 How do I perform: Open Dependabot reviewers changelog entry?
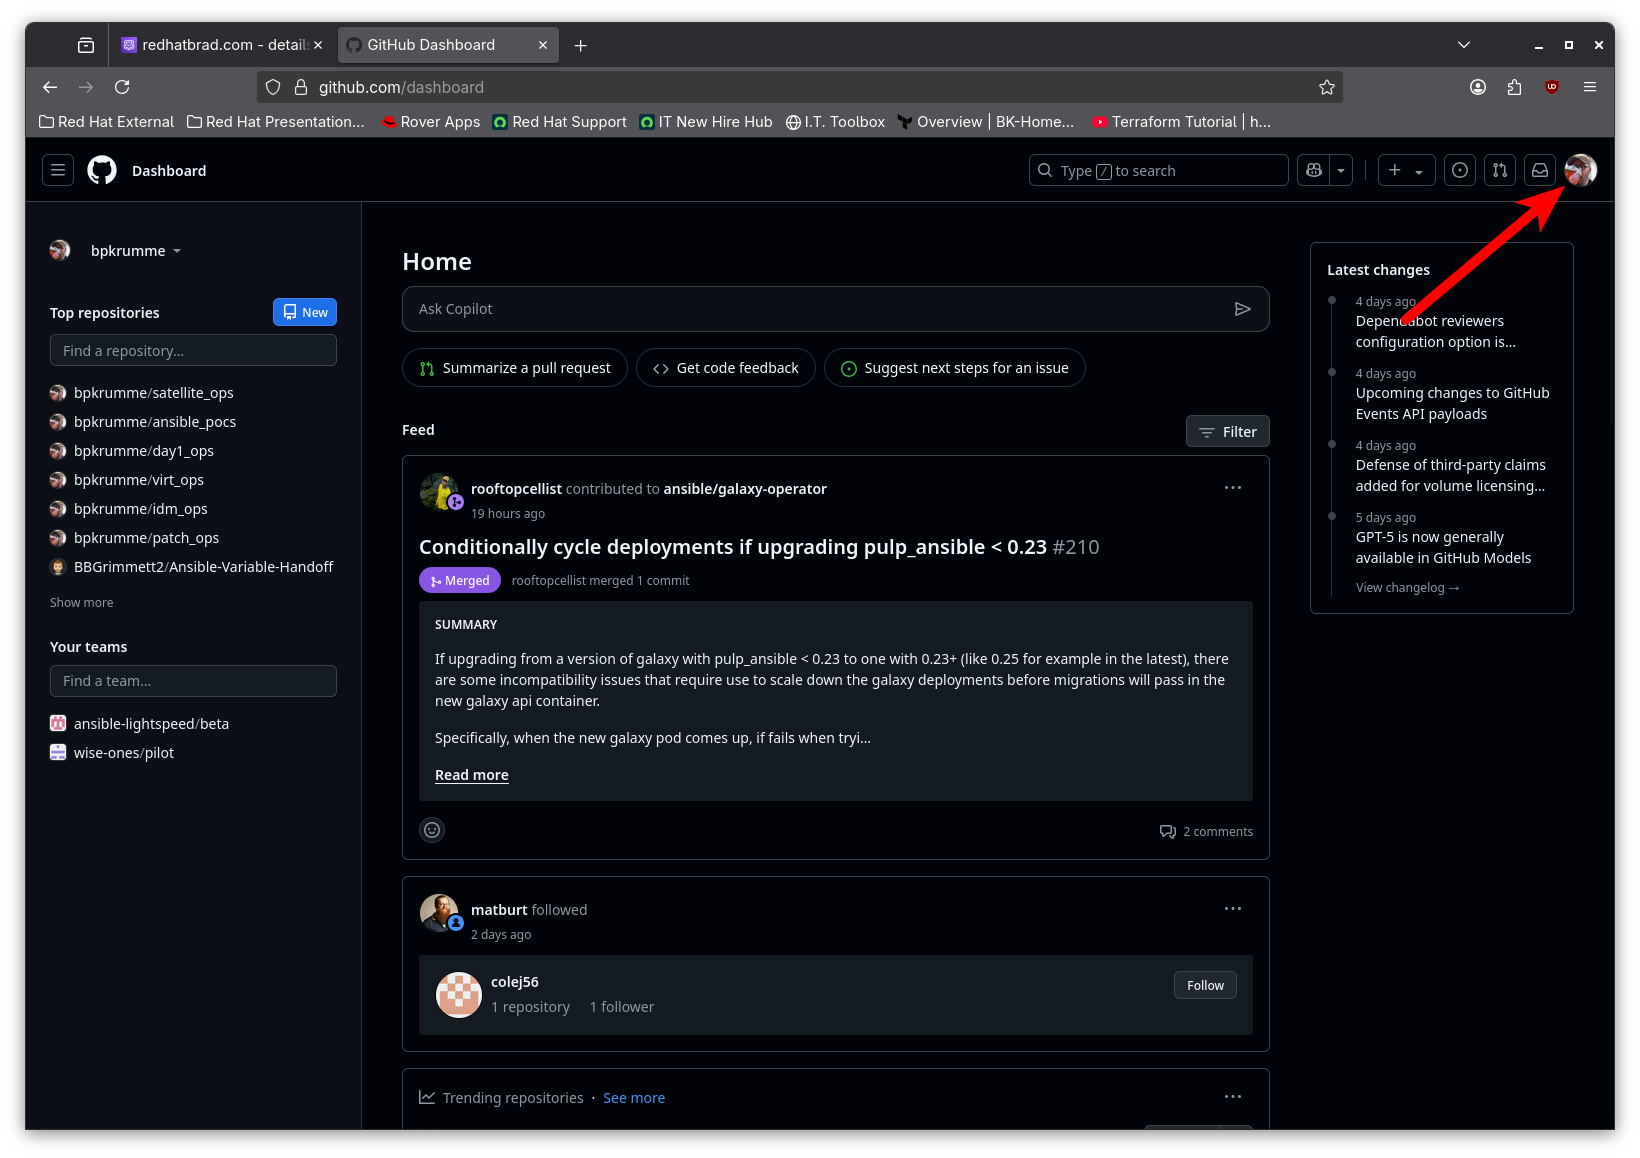1436,332
